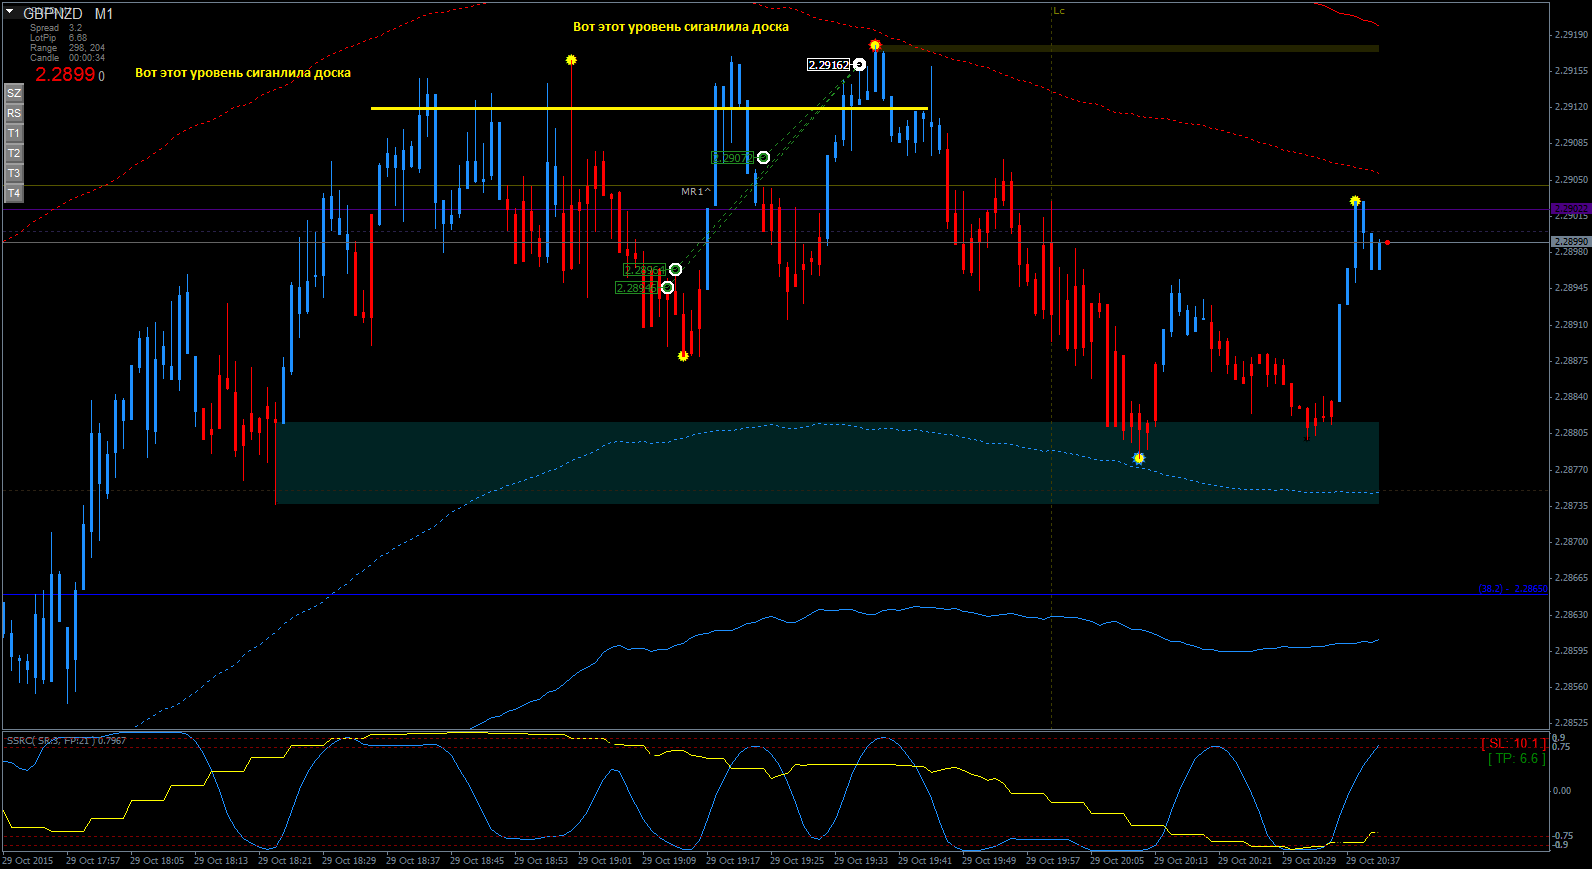Click the 29 Oct 20:37 time axis label
The image size is (1592, 869).
click(1373, 861)
